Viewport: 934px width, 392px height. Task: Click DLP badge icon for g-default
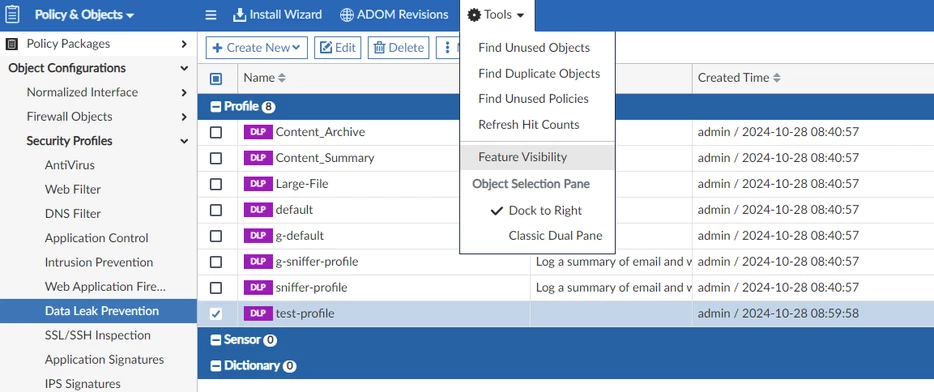coord(258,235)
